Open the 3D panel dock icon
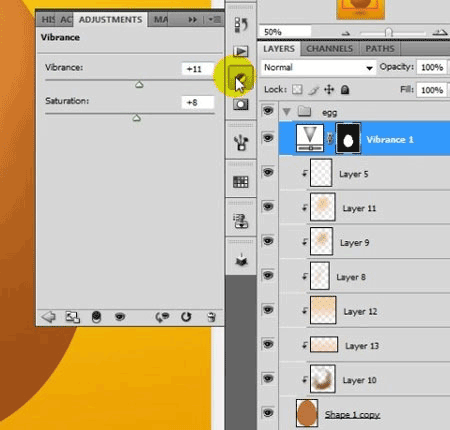This screenshot has height=430, width=450. click(x=241, y=260)
